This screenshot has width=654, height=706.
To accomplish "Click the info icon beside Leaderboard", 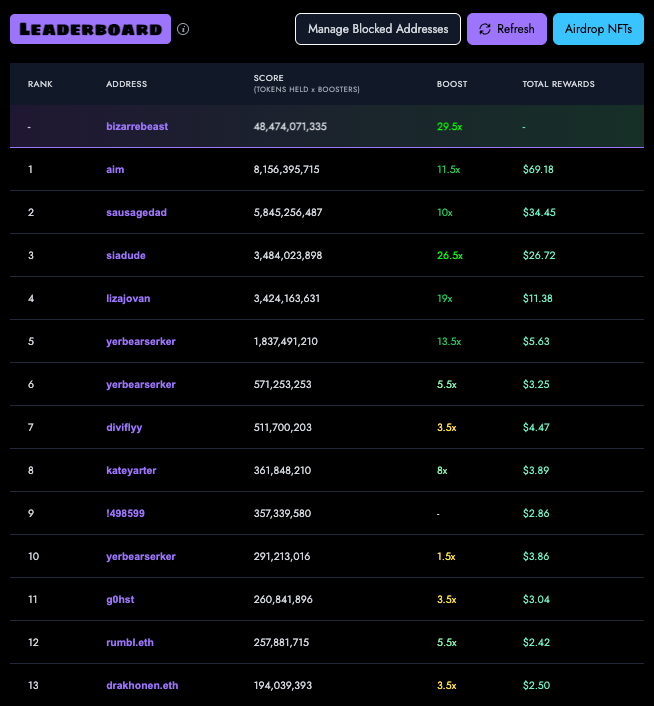I will coord(183,29).
